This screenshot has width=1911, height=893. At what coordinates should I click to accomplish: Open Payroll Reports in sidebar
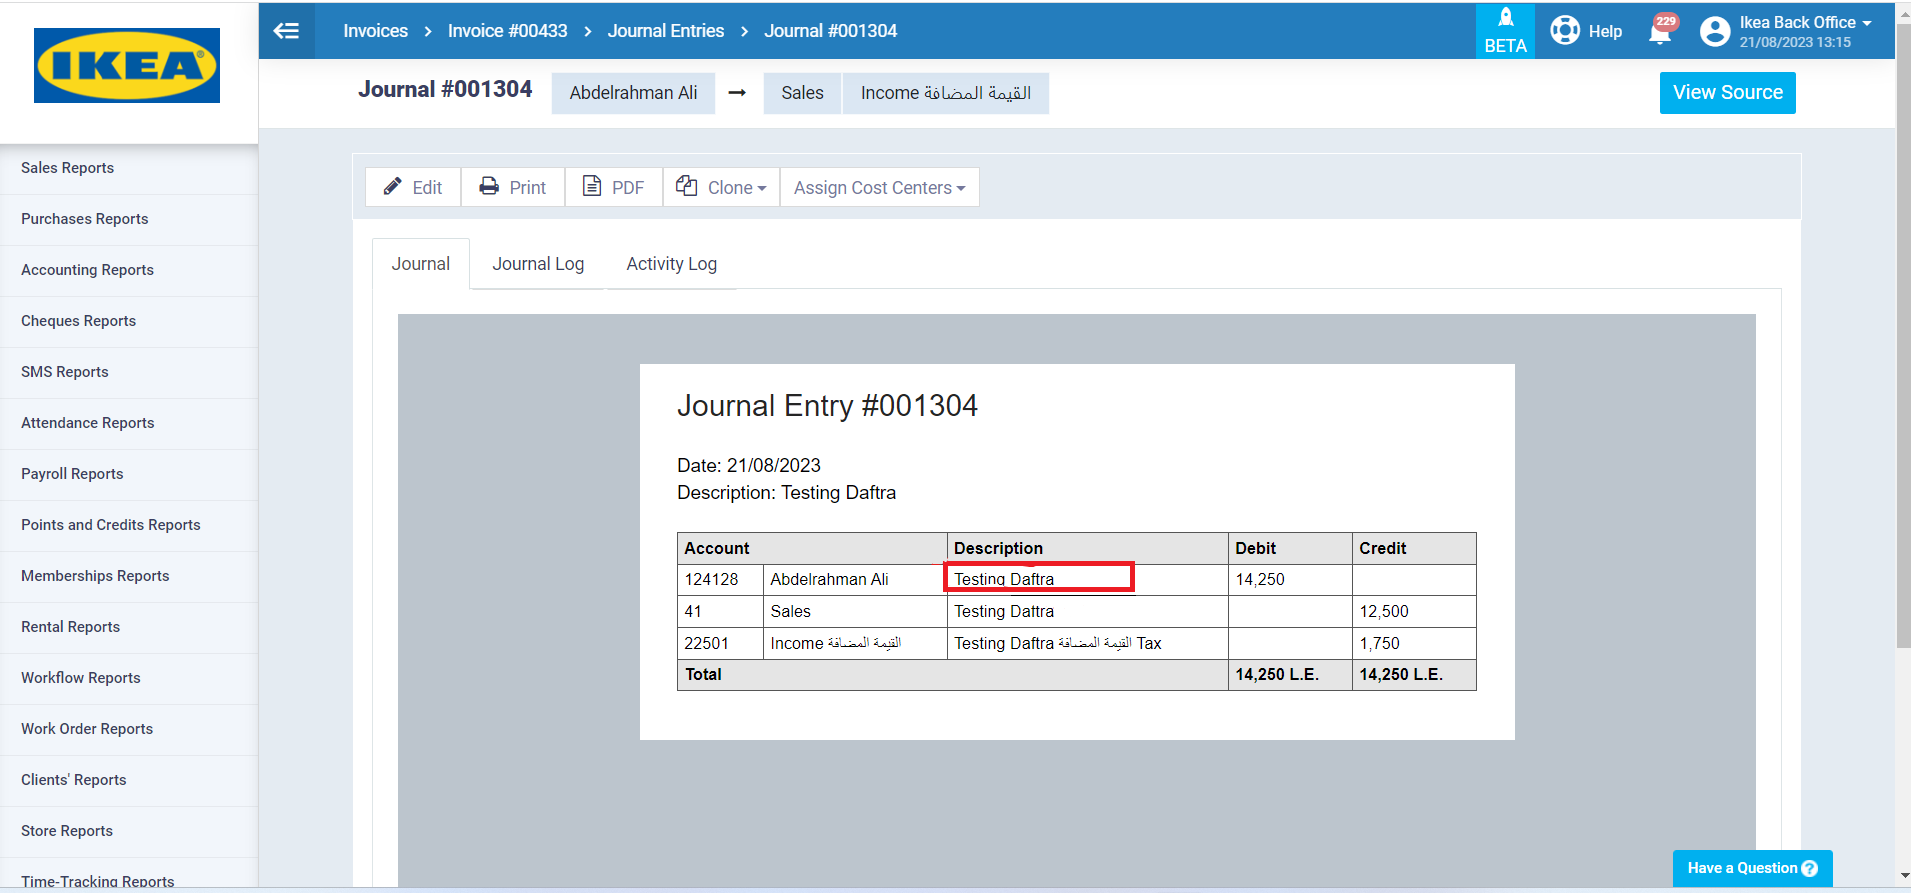click(x=129, y=474)
